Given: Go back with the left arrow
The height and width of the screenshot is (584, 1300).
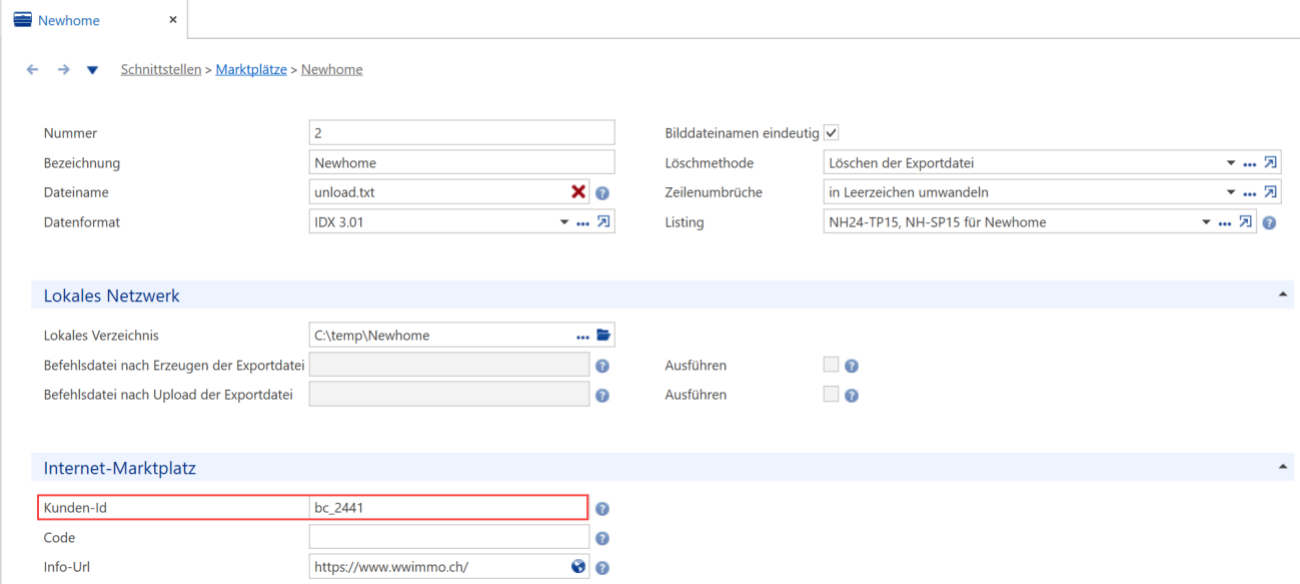Looking at the screenshot, I should (33, 70).
